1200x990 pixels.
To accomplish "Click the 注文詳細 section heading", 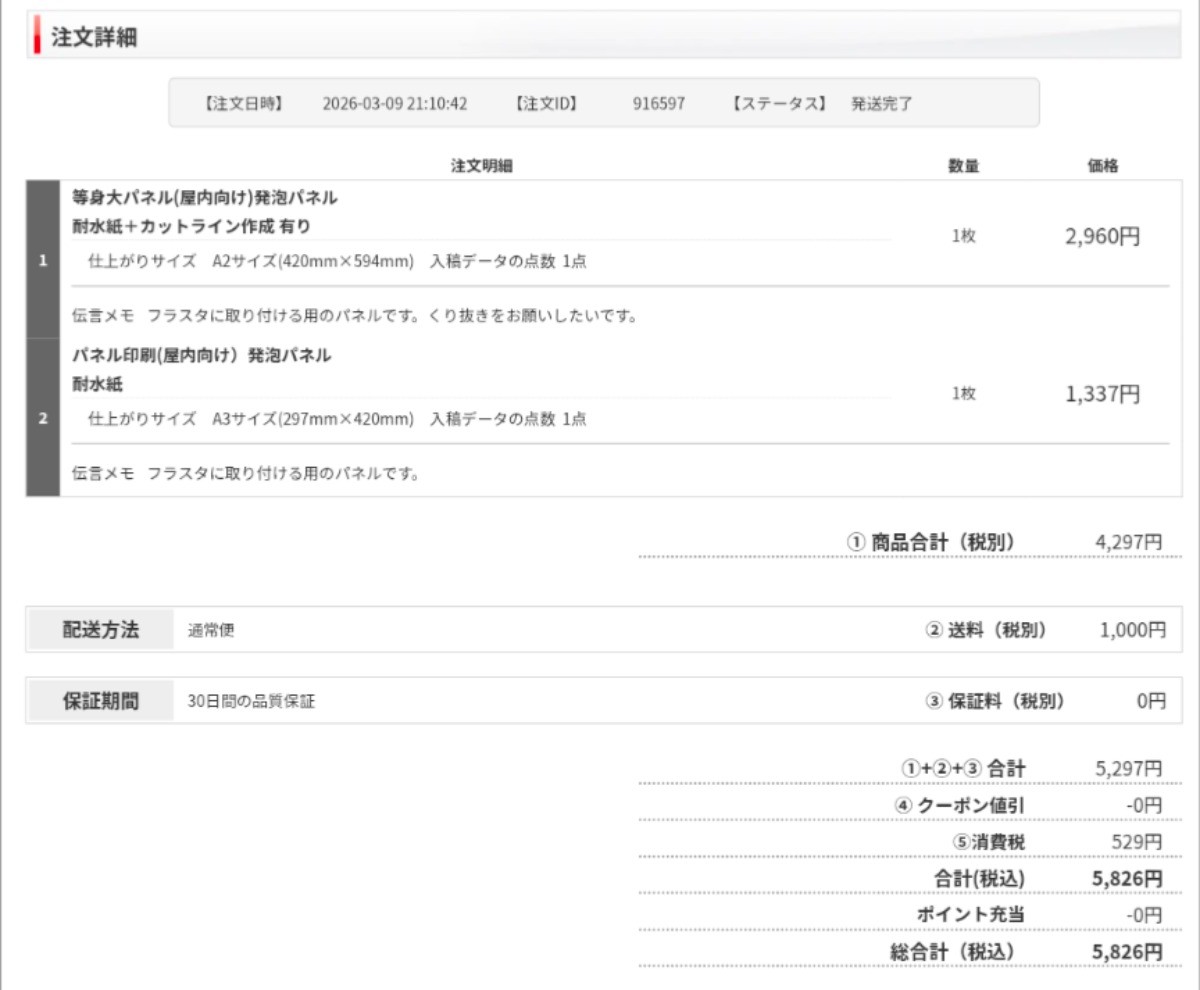I will click(x=94, y=38).
